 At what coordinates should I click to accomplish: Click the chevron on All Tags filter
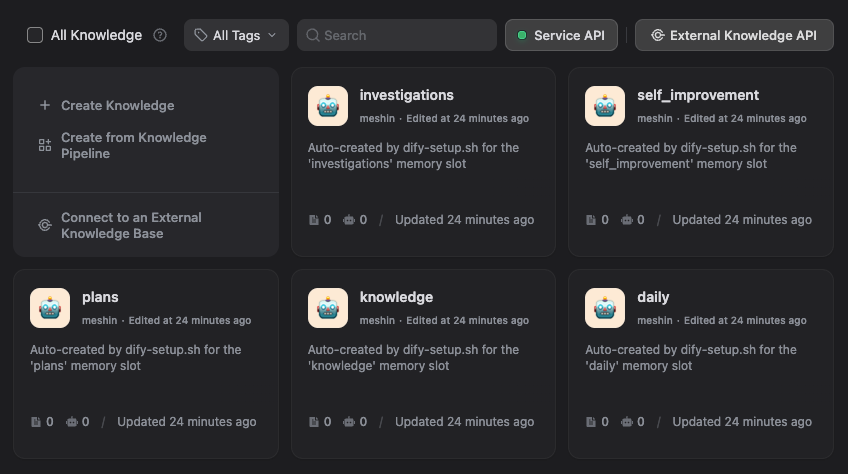(x=272, y=35)
